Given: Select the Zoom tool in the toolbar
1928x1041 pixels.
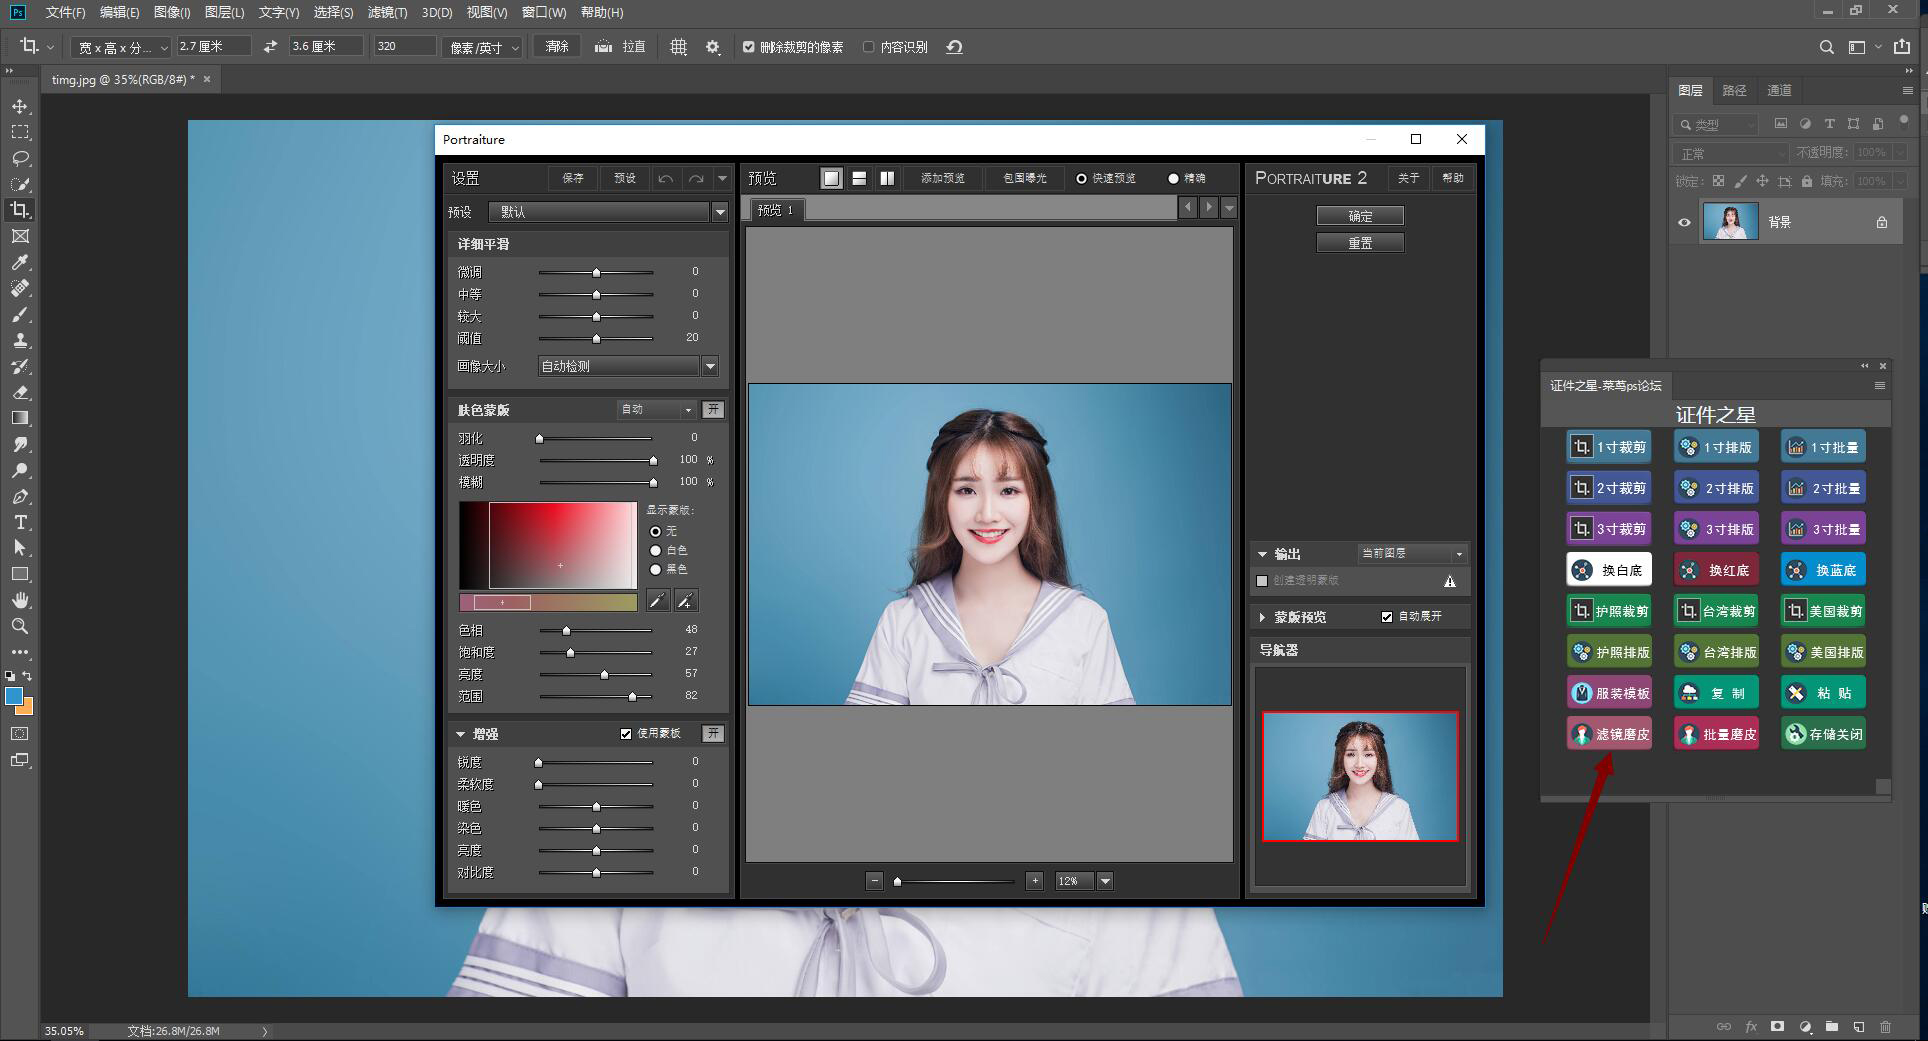Looking at the screenshot, I should (x=20, y=626).
